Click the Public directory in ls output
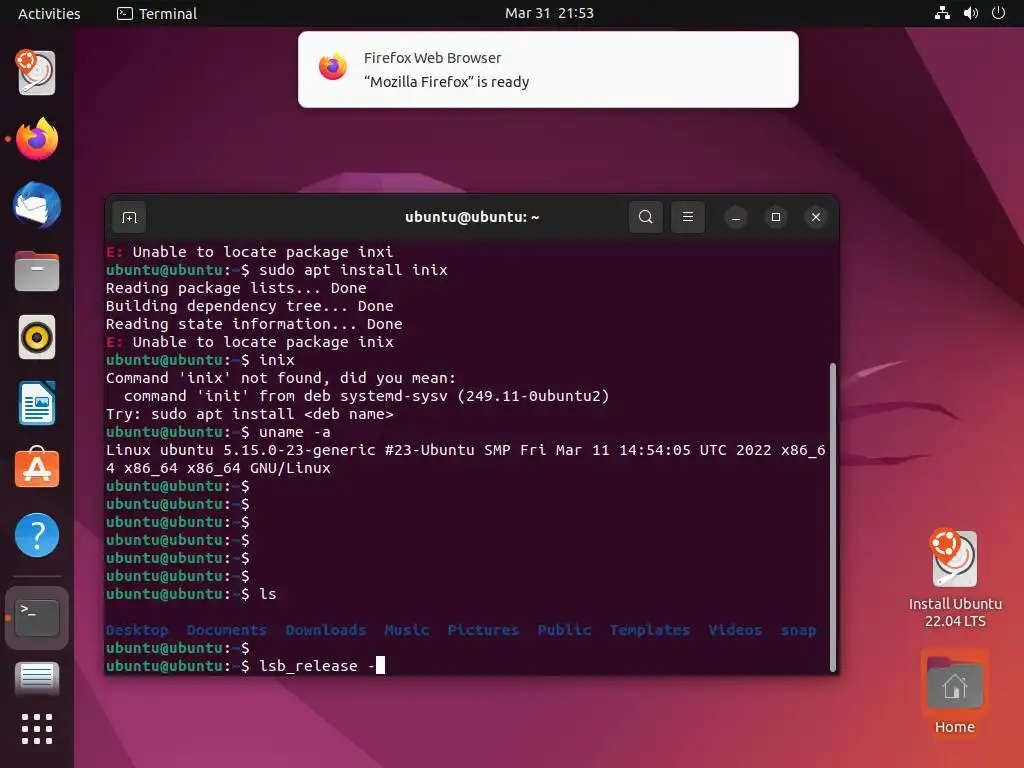This screenshot has width=1024, height=768. [564, 630]
